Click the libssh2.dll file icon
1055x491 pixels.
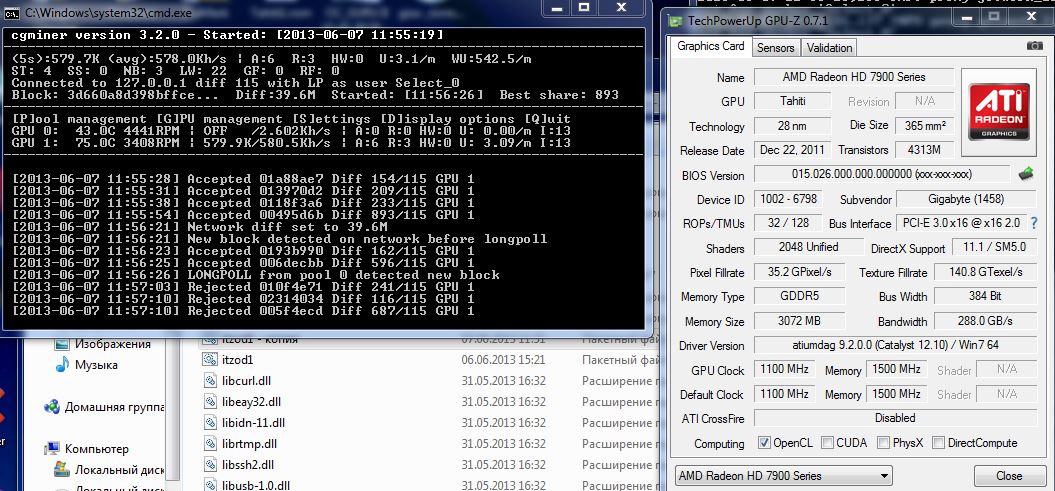tap(210, 465)
